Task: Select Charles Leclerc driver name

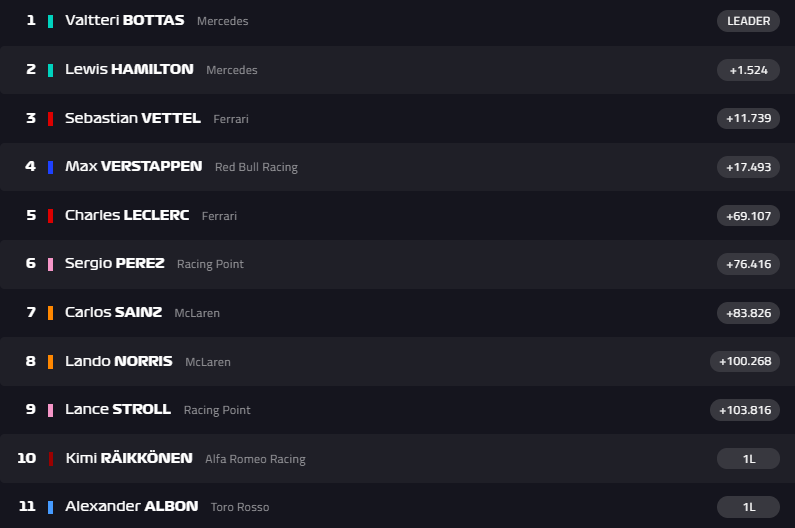Action: (x=128, y=215)
